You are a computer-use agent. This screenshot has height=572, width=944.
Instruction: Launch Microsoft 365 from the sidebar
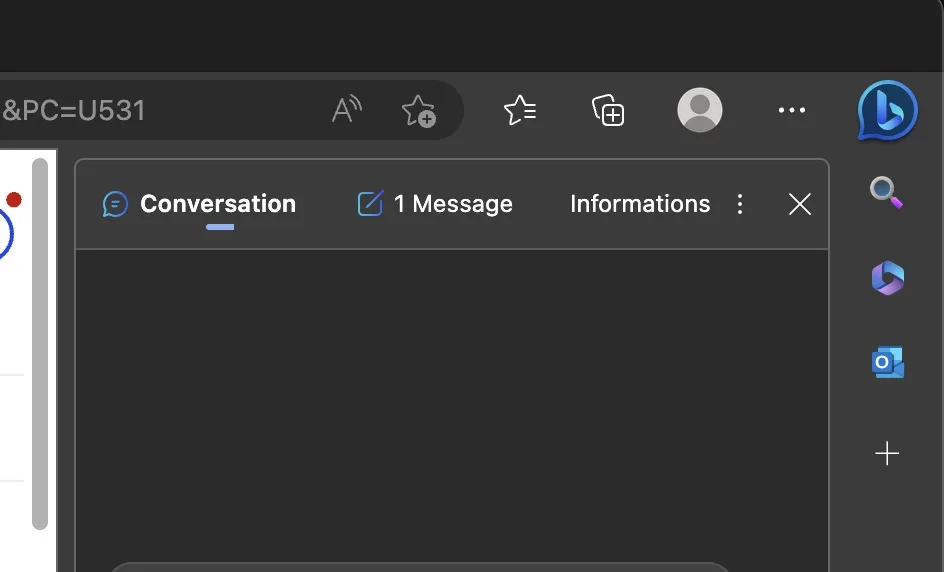(887, 278)
